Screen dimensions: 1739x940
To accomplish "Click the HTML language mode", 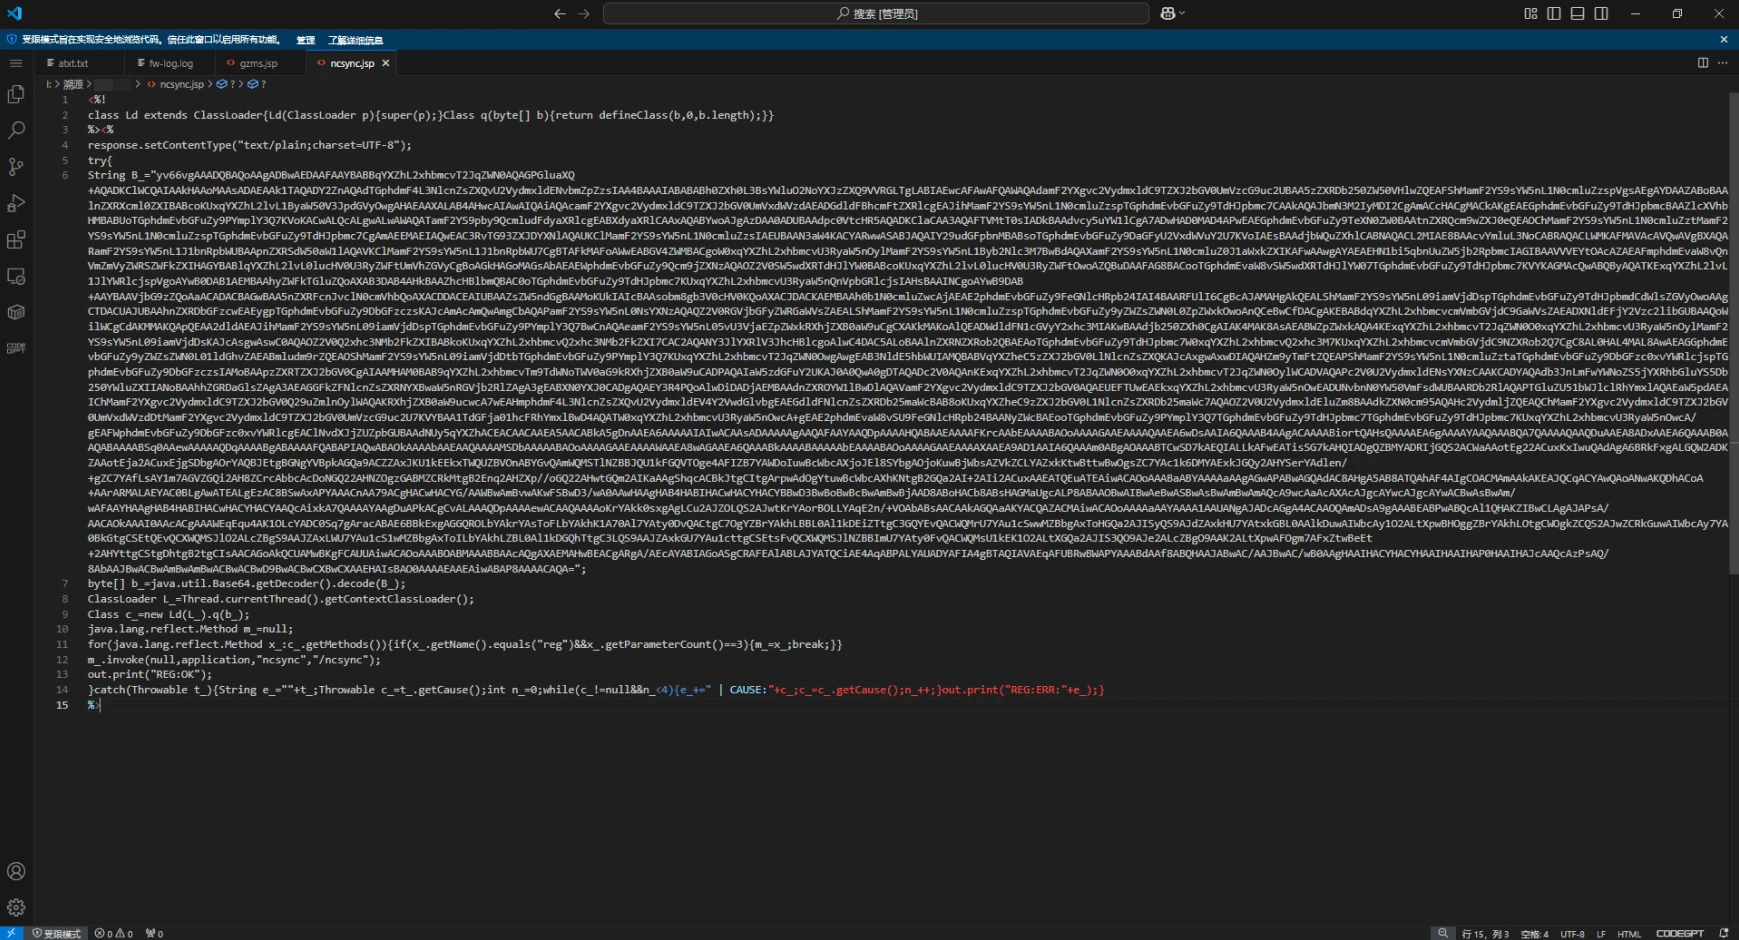I will point(1629,934).
